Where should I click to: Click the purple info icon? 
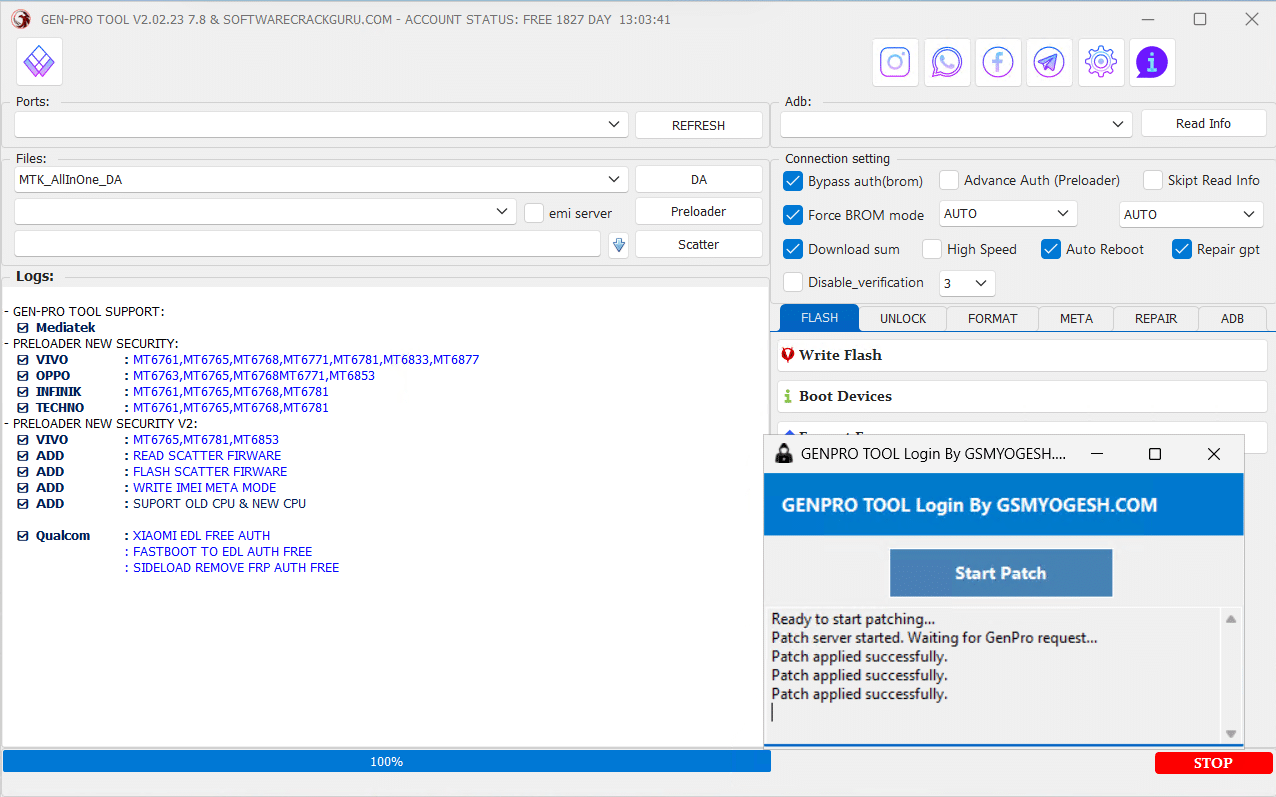1152,63
